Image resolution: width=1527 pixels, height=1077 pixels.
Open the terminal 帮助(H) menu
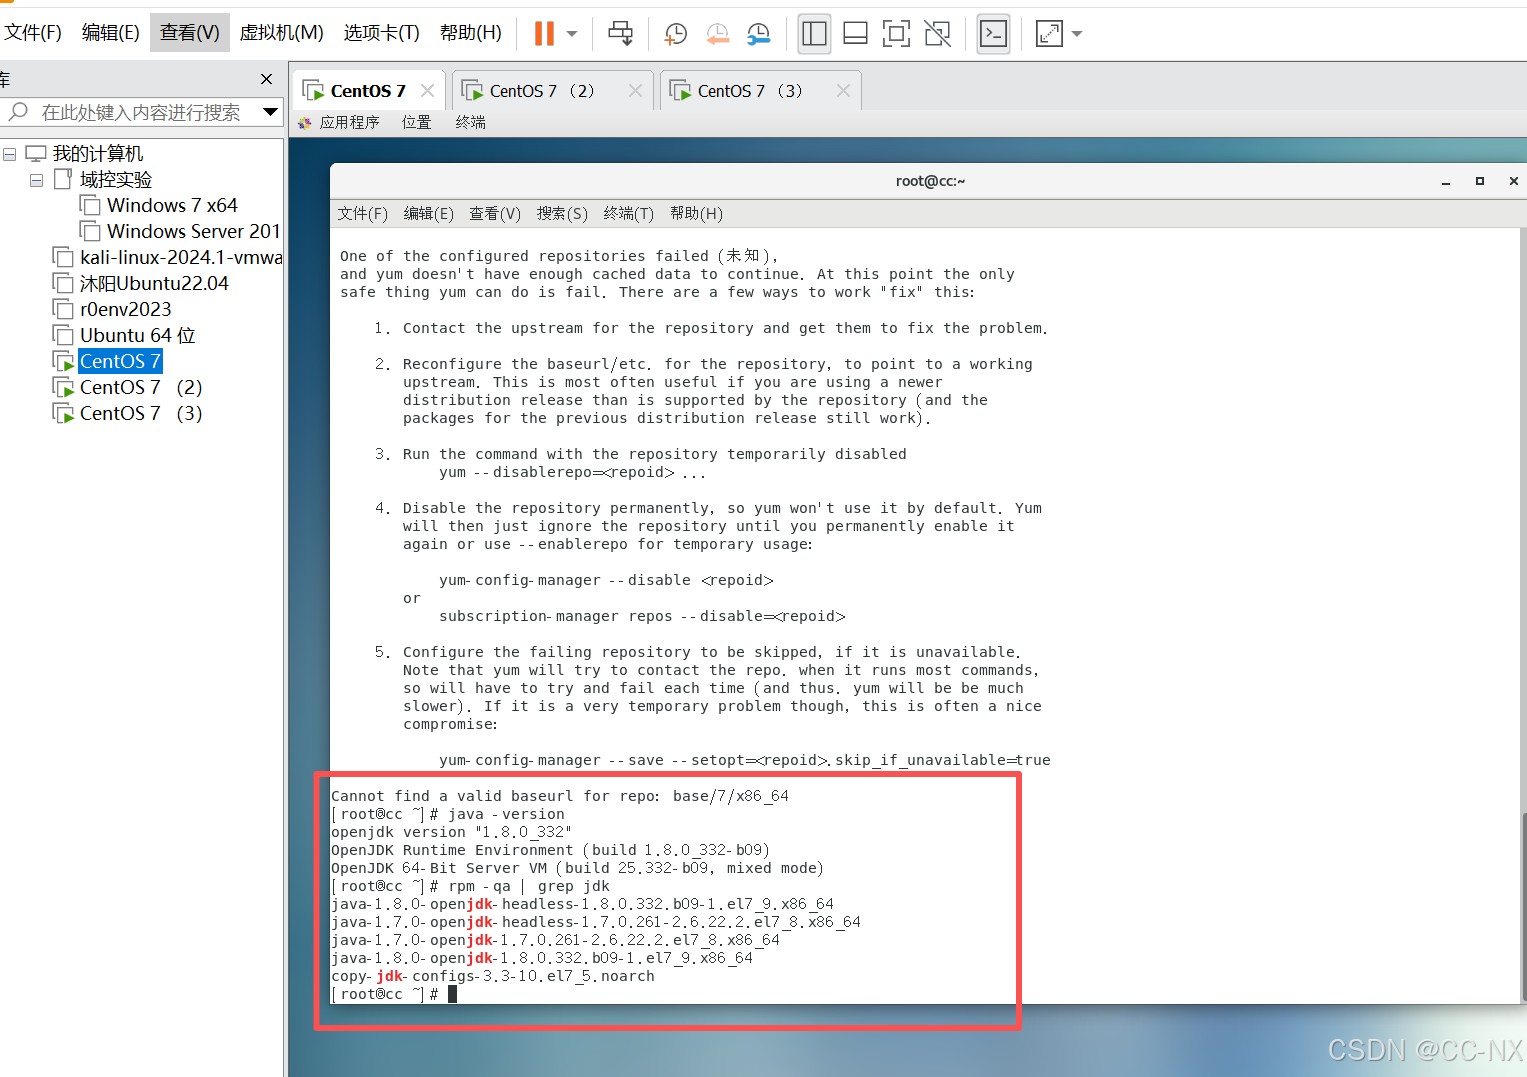tap(696, 214)
